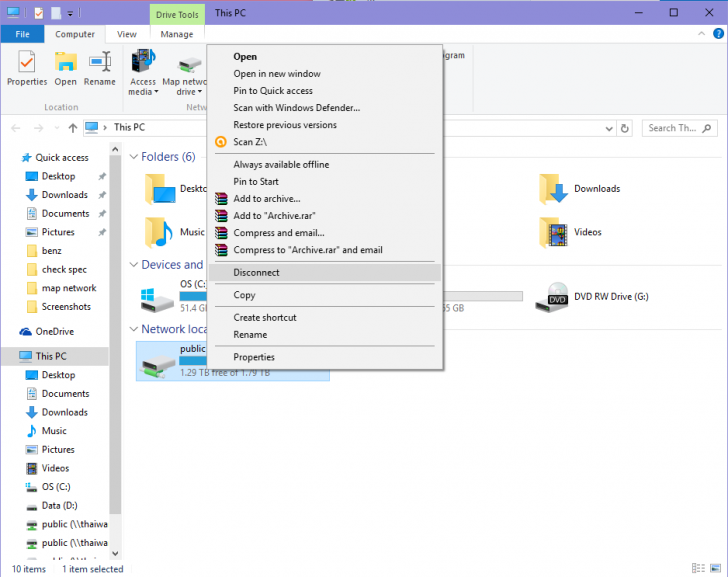Click the Open icon in ribbon
728x577 pixels.
coord(65,68)
